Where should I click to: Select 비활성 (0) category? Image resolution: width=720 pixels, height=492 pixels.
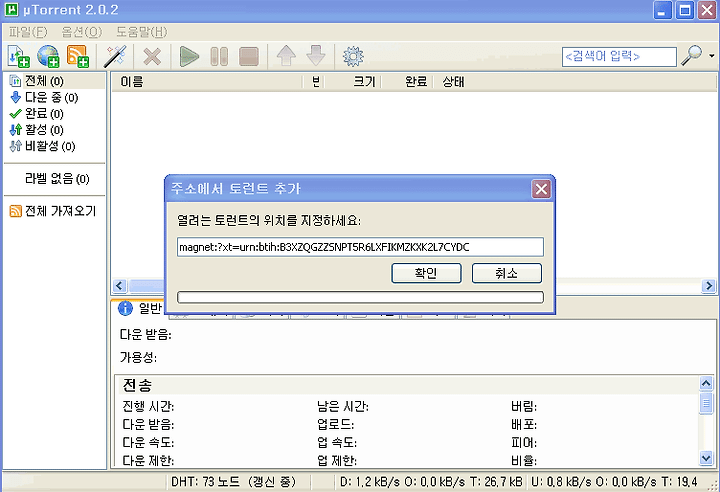(42, 146)
